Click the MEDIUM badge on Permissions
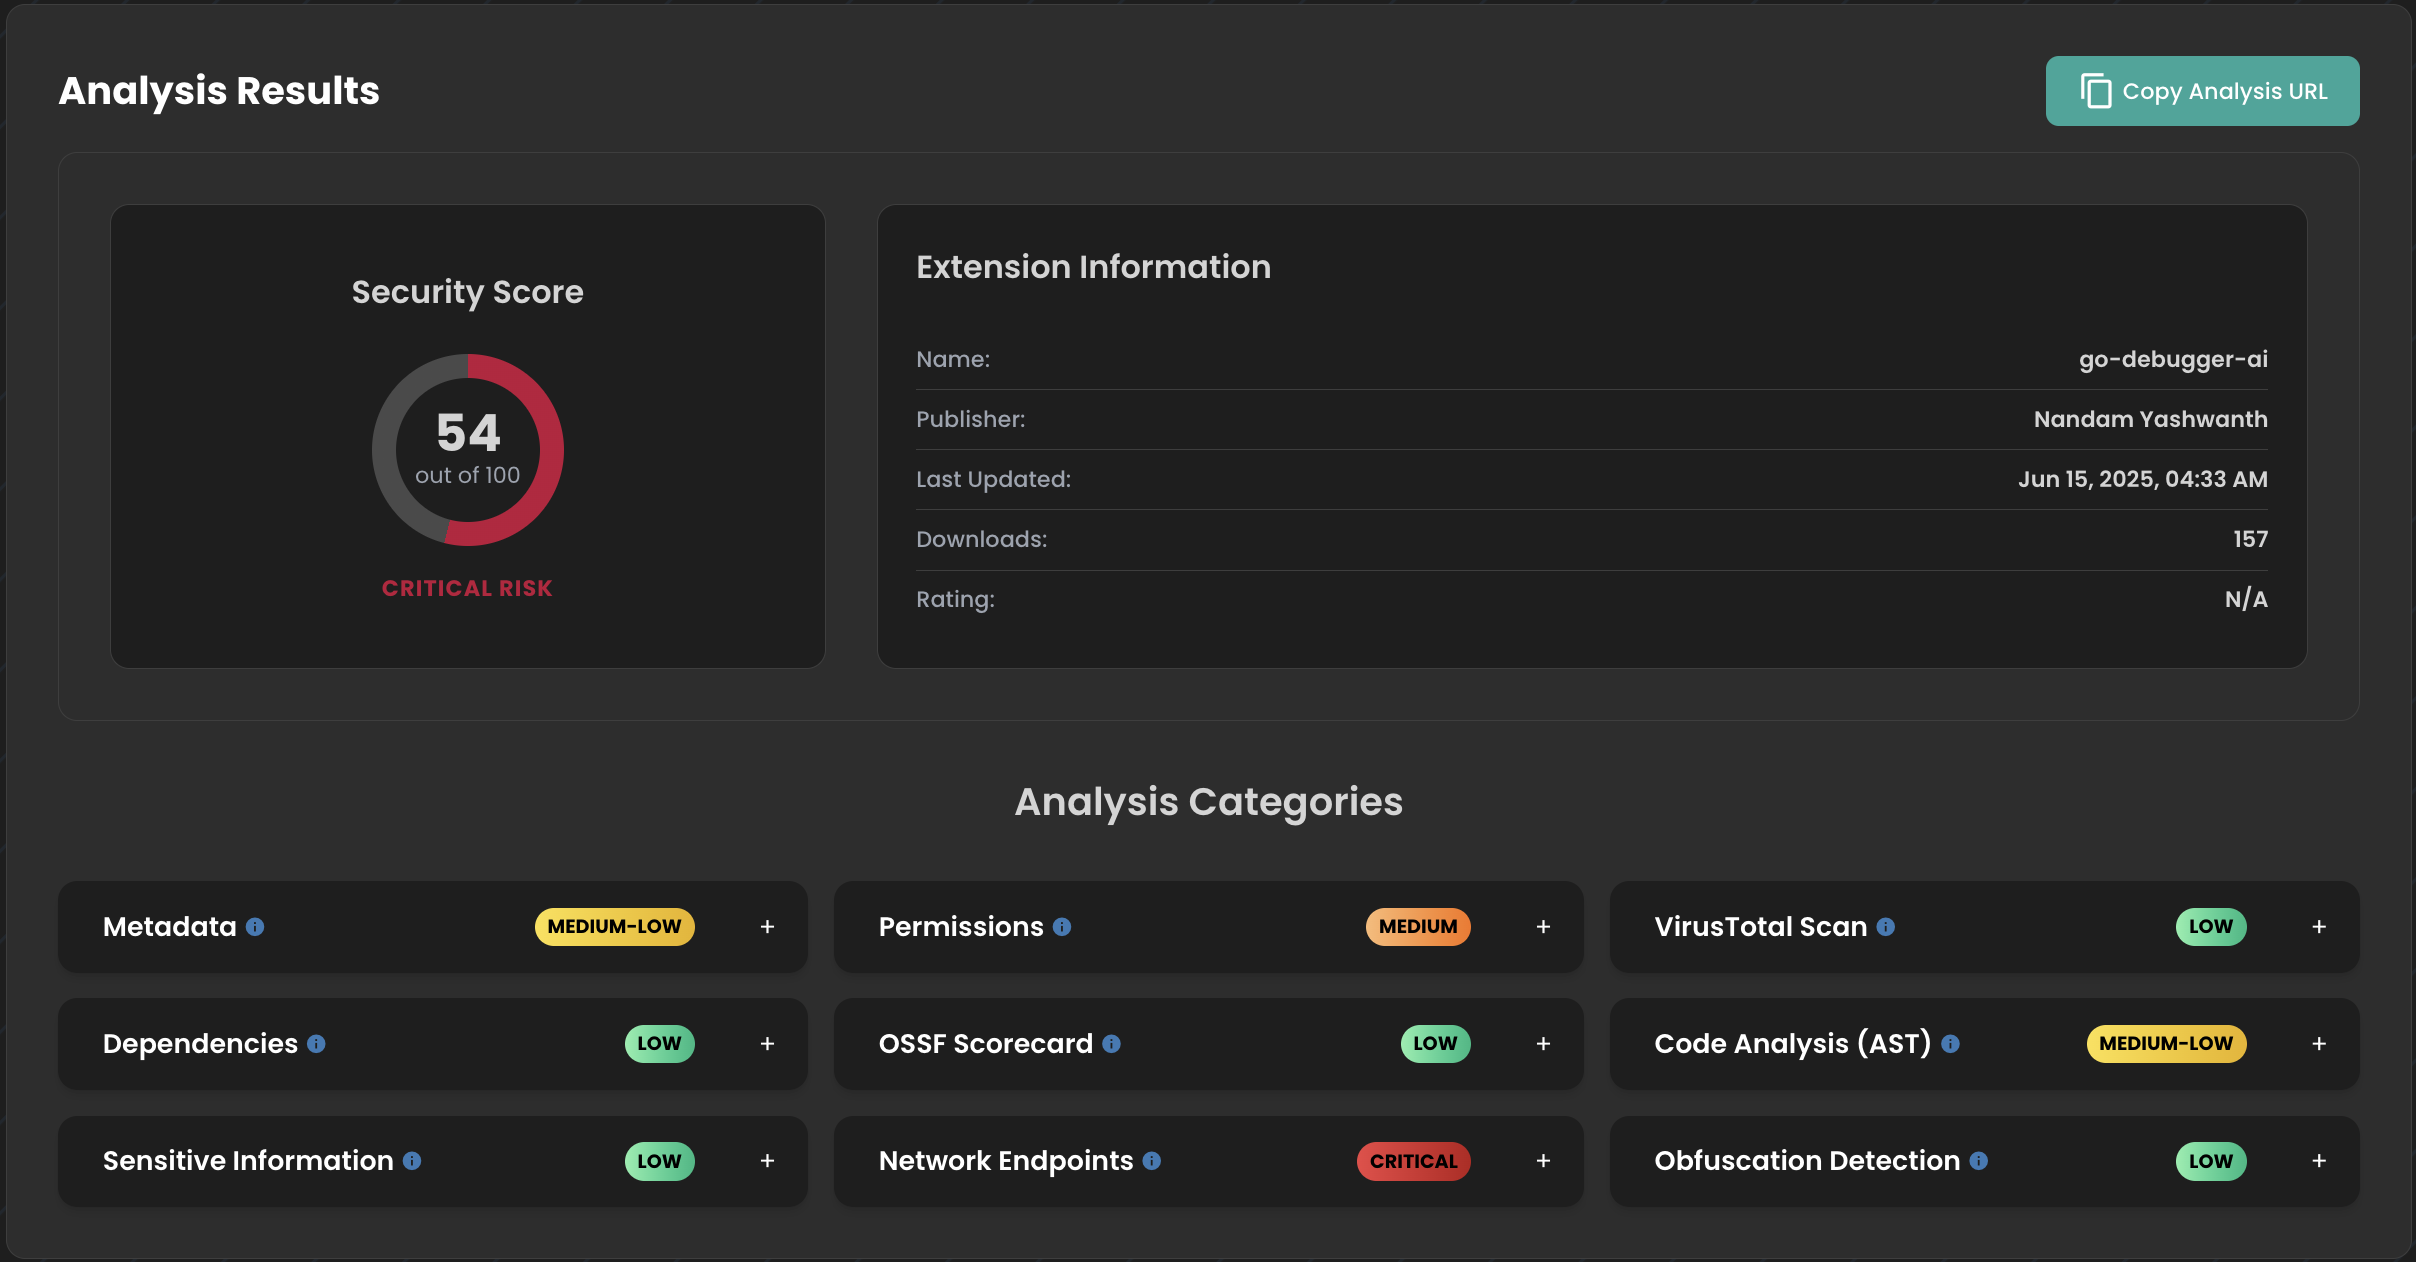This screenshot has height=1262, width=2416. [1417, 927]
